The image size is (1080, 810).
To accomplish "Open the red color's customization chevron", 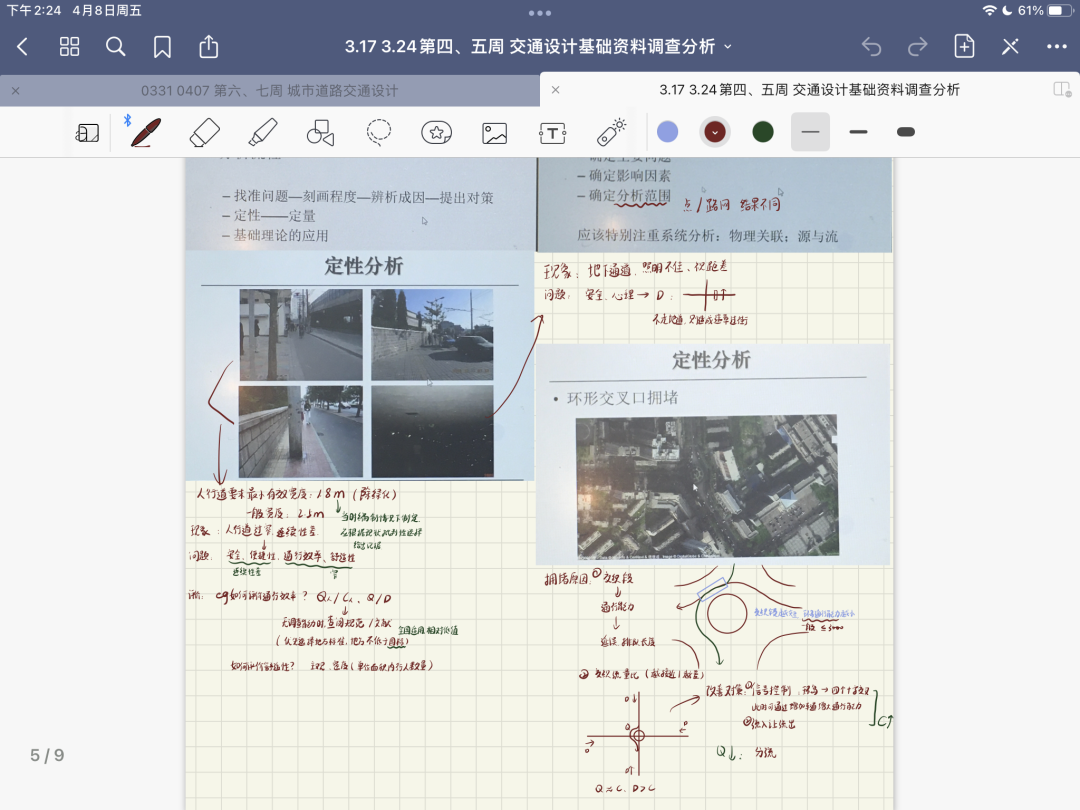I will [x=714, y=131].
